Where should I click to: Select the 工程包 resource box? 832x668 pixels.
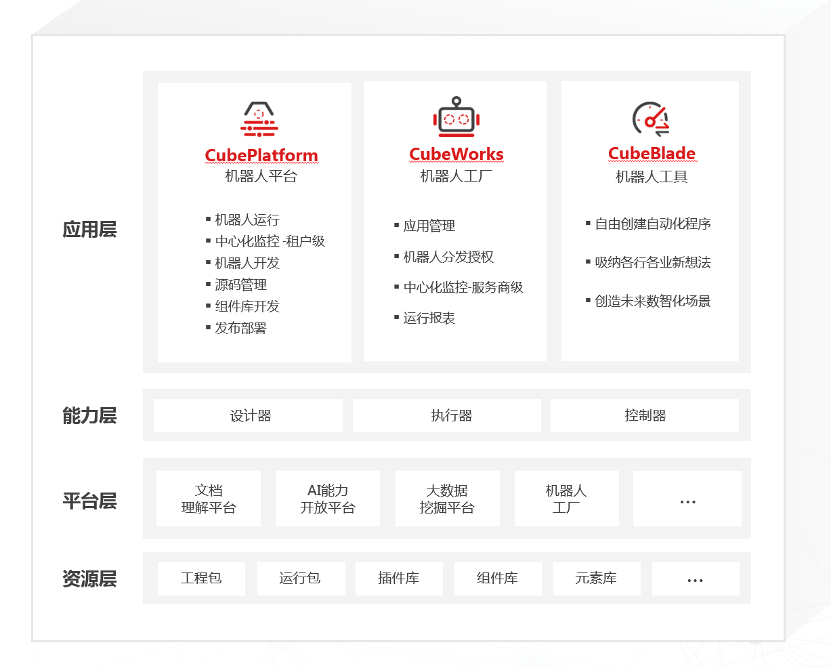click(x=201, y=578)
